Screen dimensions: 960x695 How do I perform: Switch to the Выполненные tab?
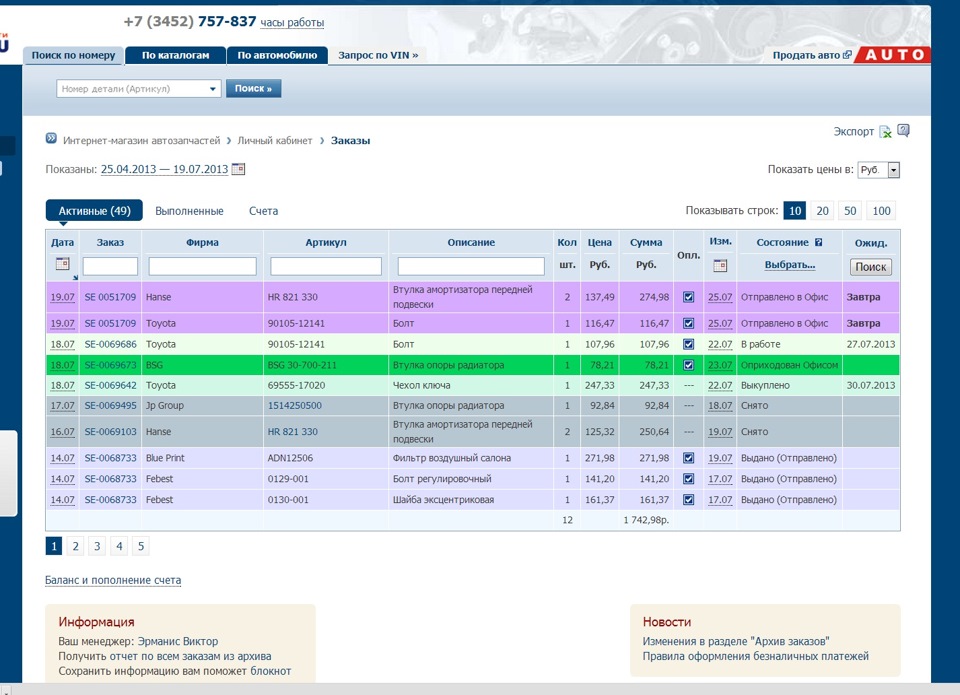(x=189, y=211)
